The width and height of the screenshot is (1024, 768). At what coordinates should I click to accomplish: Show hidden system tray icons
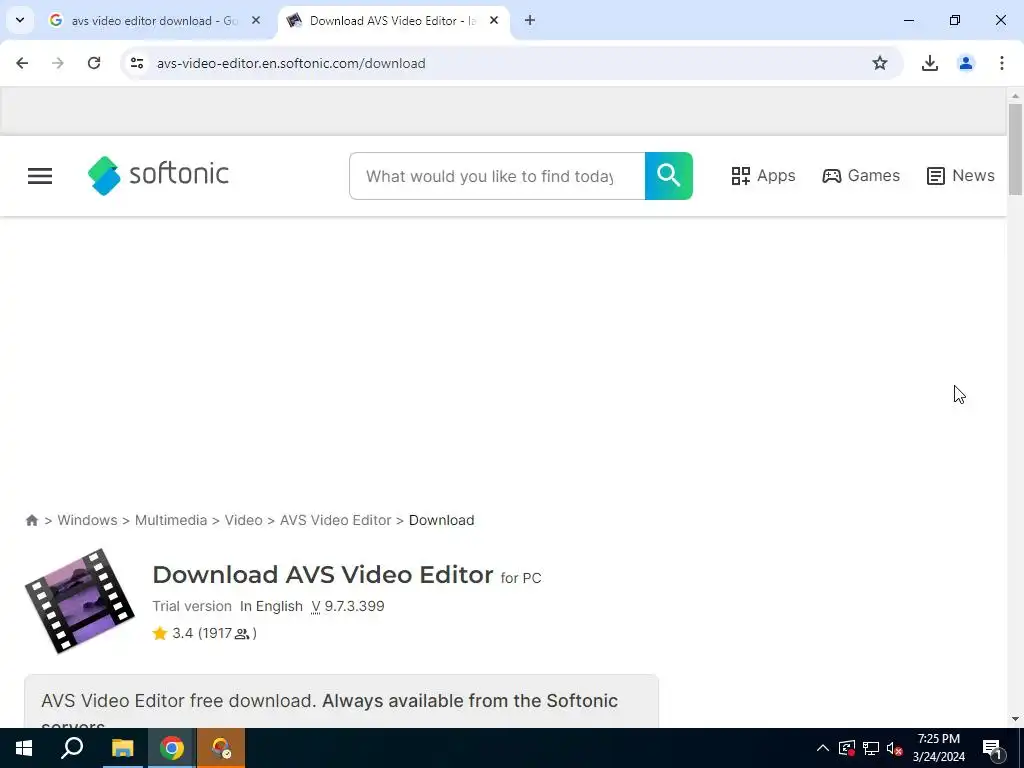pyautogui.click(x=823, y=748)
